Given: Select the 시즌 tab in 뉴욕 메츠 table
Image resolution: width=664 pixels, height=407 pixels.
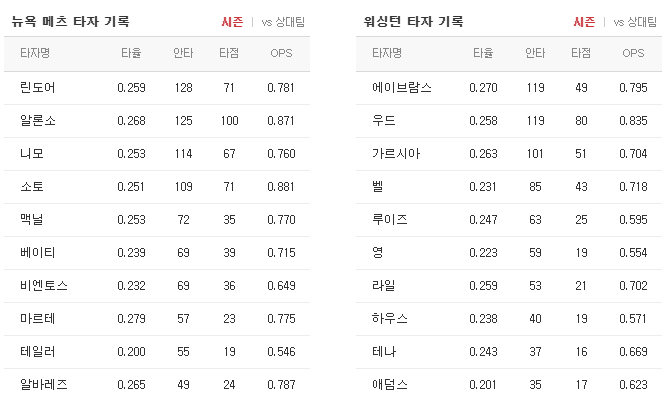Looking at the screenshot, I should tap(232, 22).
